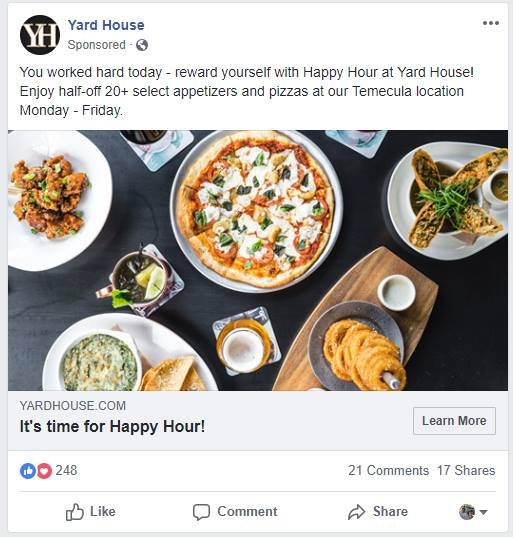513x537 pixels.
Task: Click the It's time for Happy Hour headline
Action: (x=112, y=426)
